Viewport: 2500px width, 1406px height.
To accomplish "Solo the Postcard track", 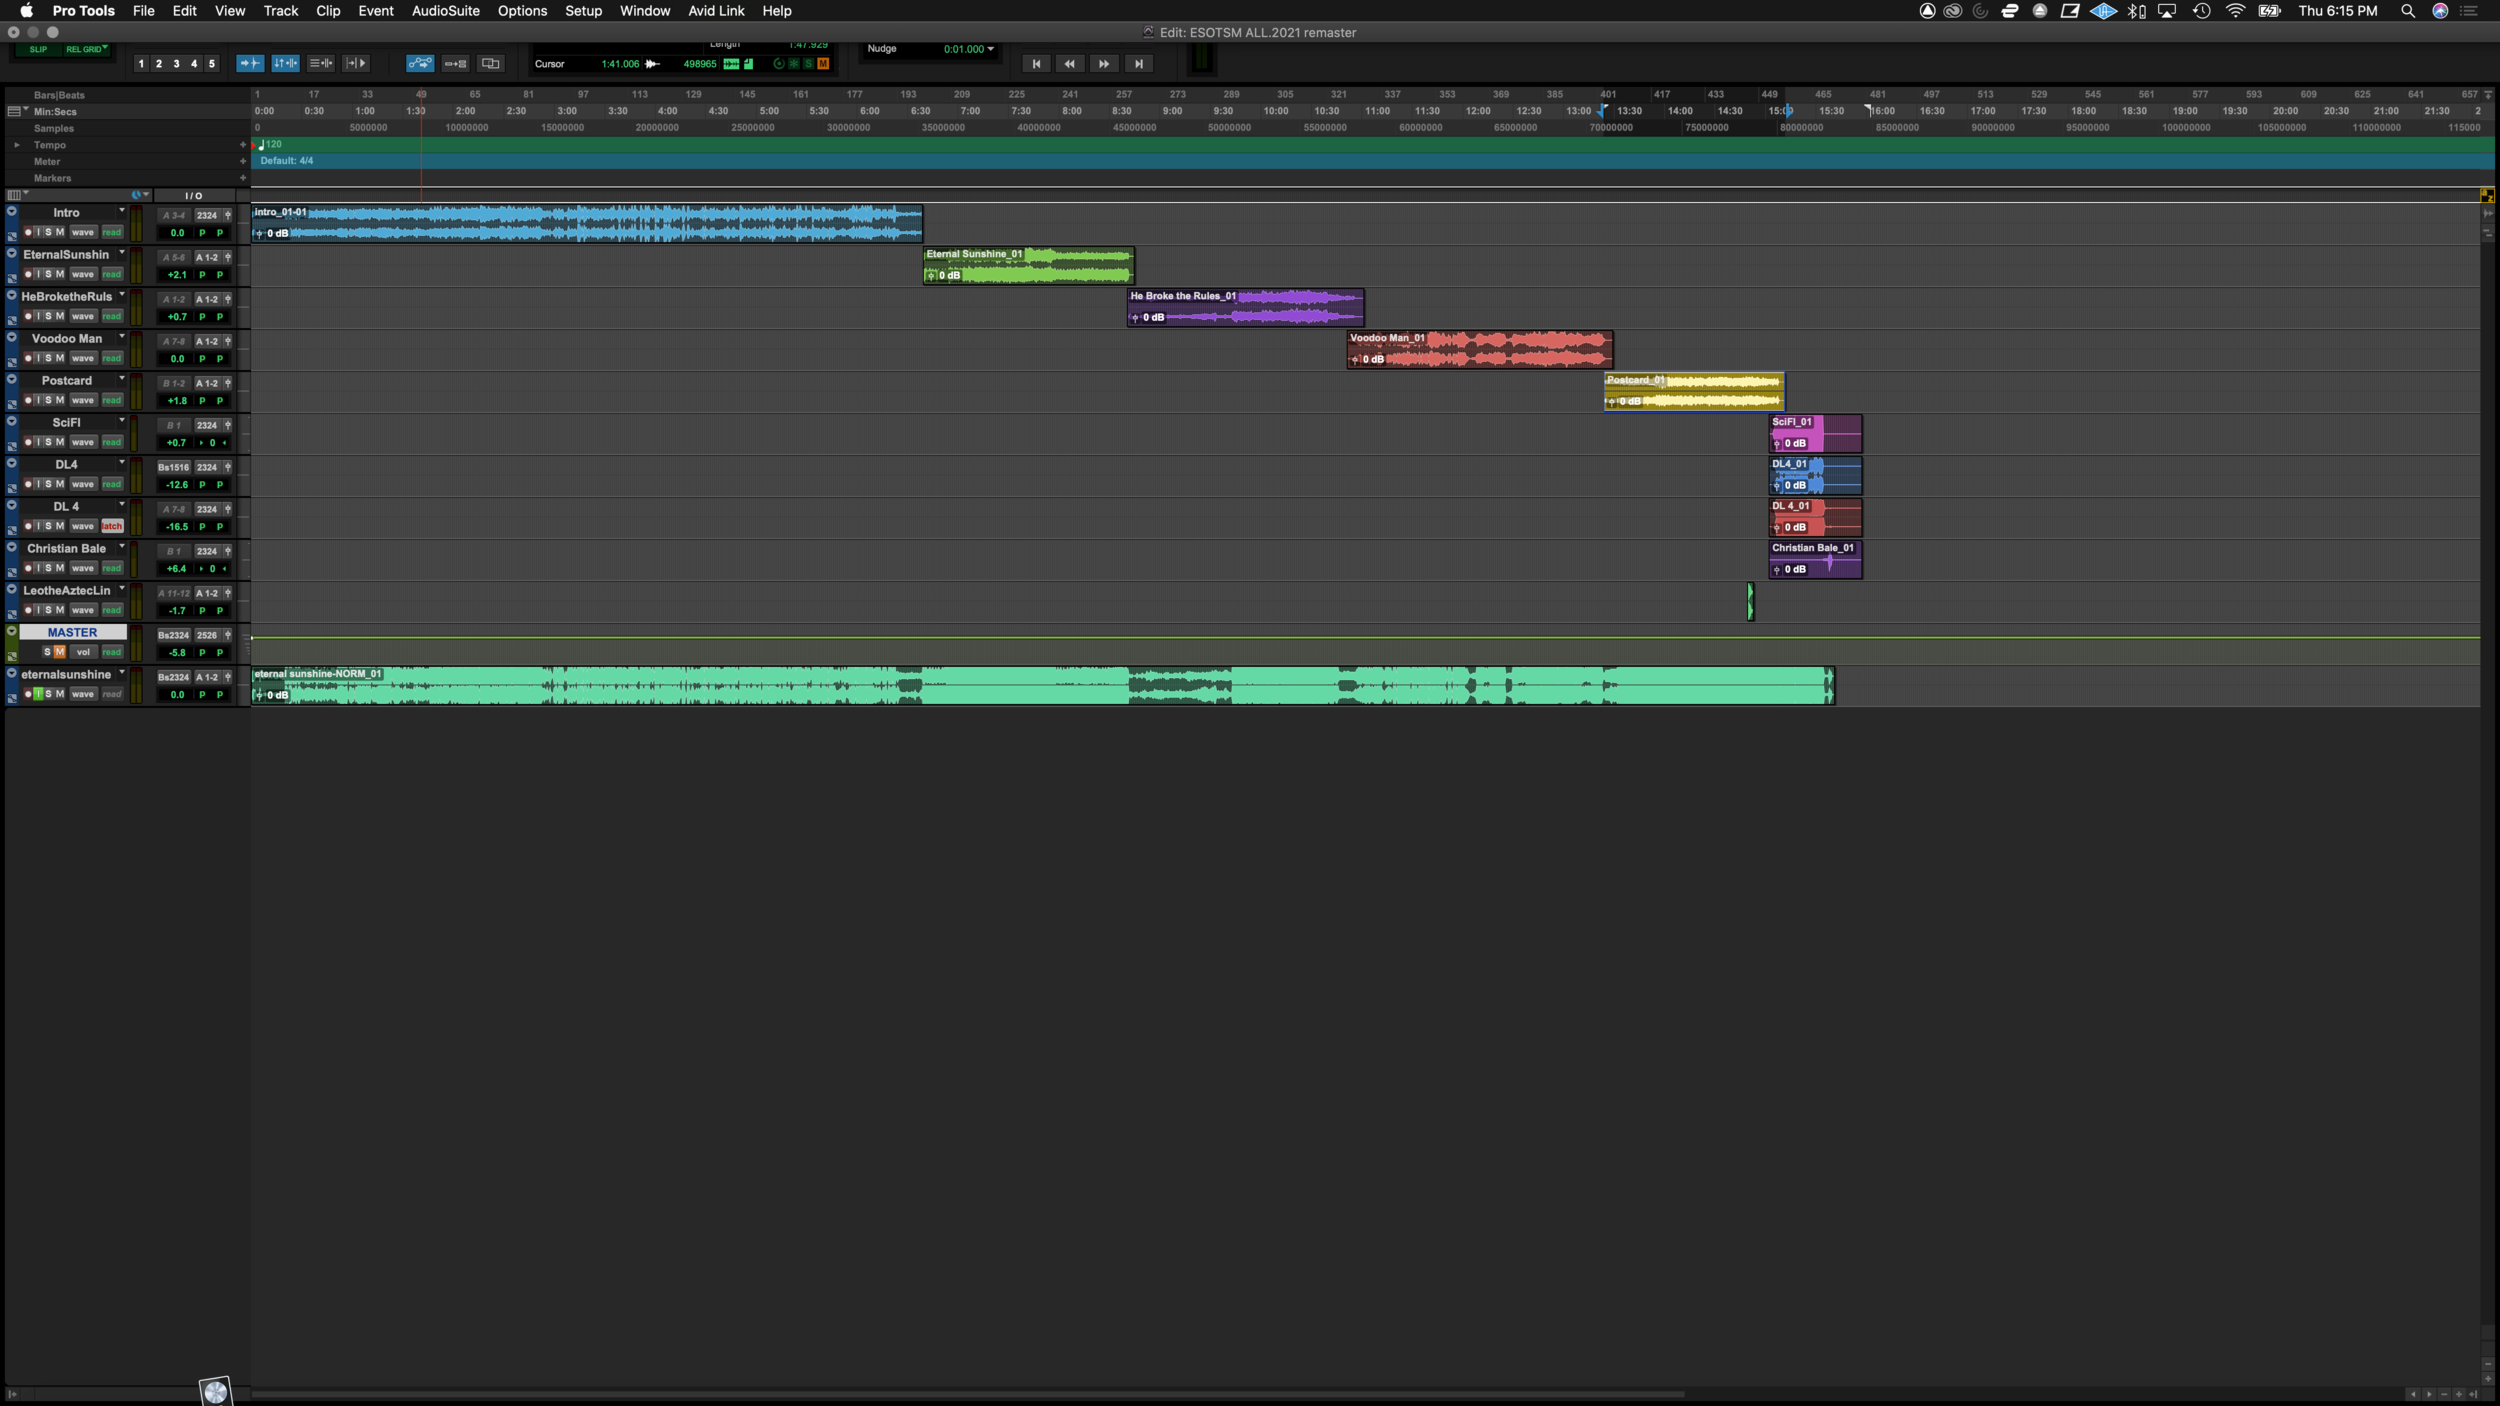I will tap(48, 400).
